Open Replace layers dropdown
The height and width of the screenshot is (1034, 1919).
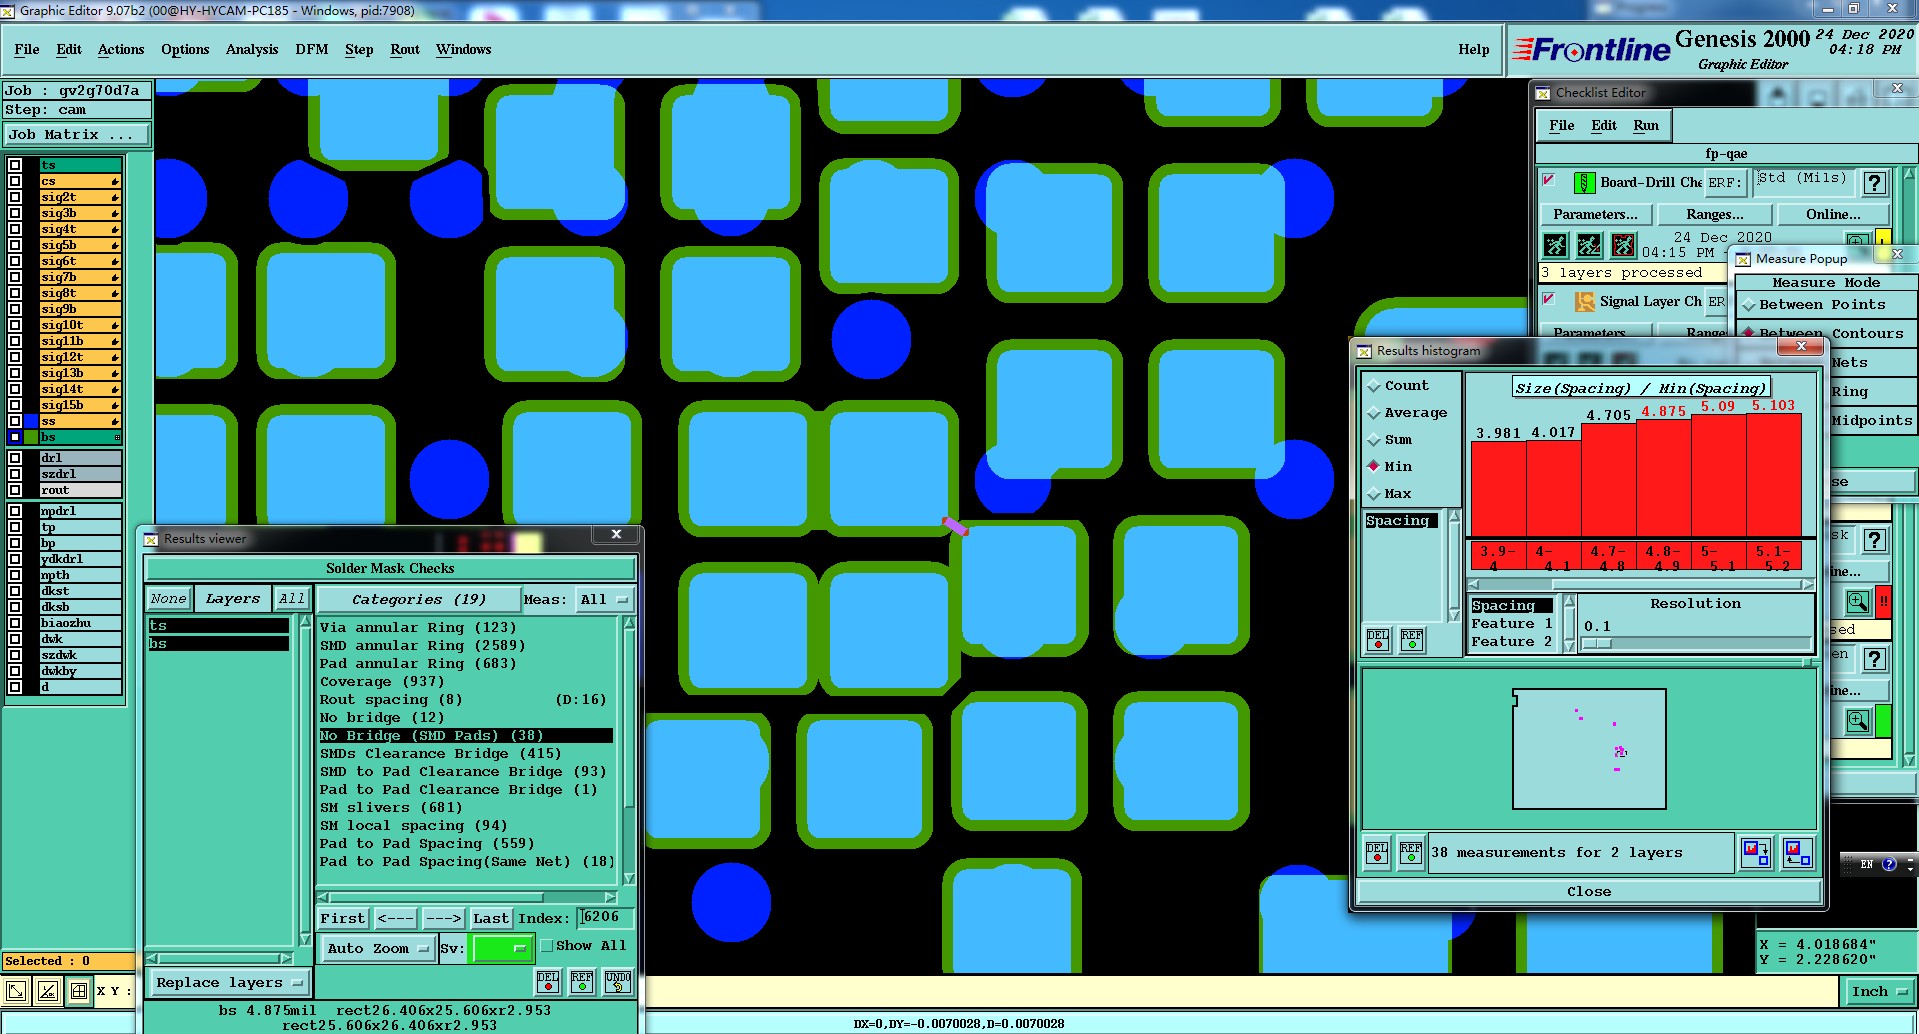coord(229,983)
